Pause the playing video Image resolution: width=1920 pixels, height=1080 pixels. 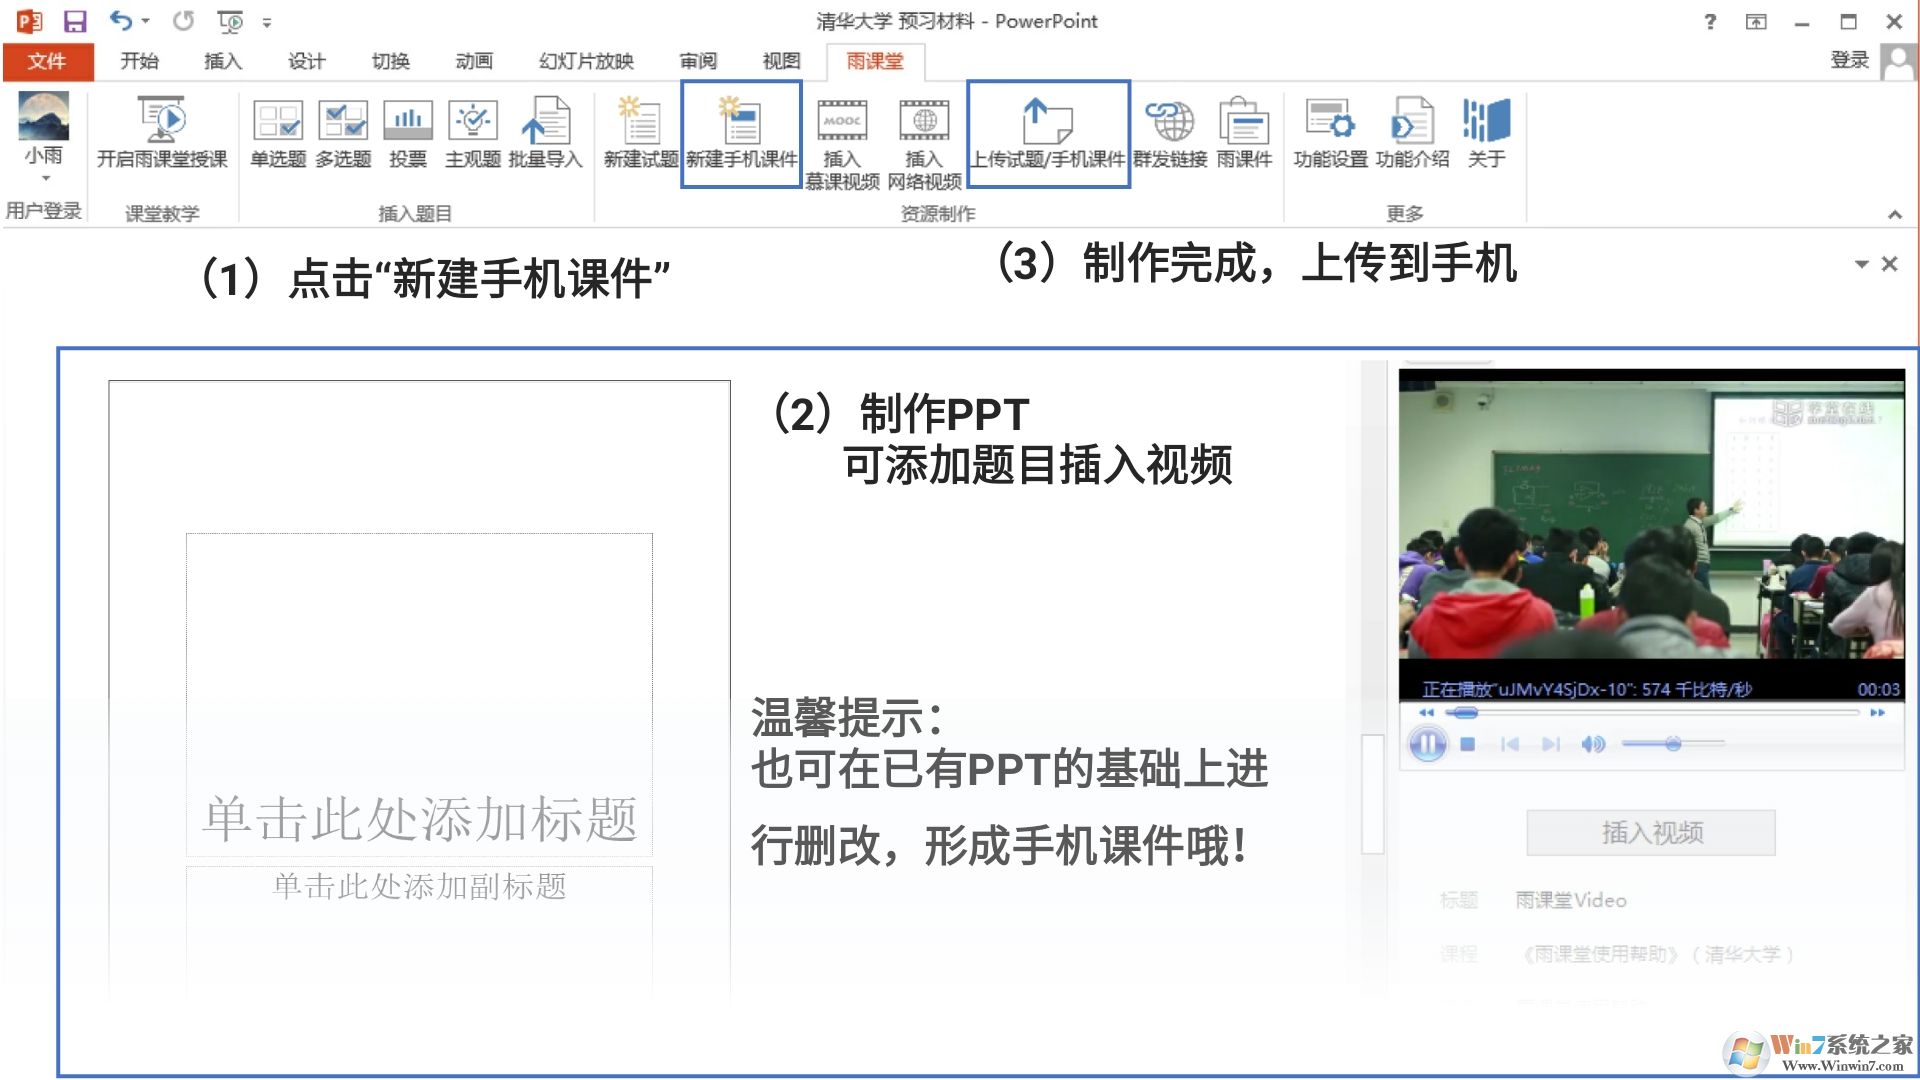pos(1427,744)
